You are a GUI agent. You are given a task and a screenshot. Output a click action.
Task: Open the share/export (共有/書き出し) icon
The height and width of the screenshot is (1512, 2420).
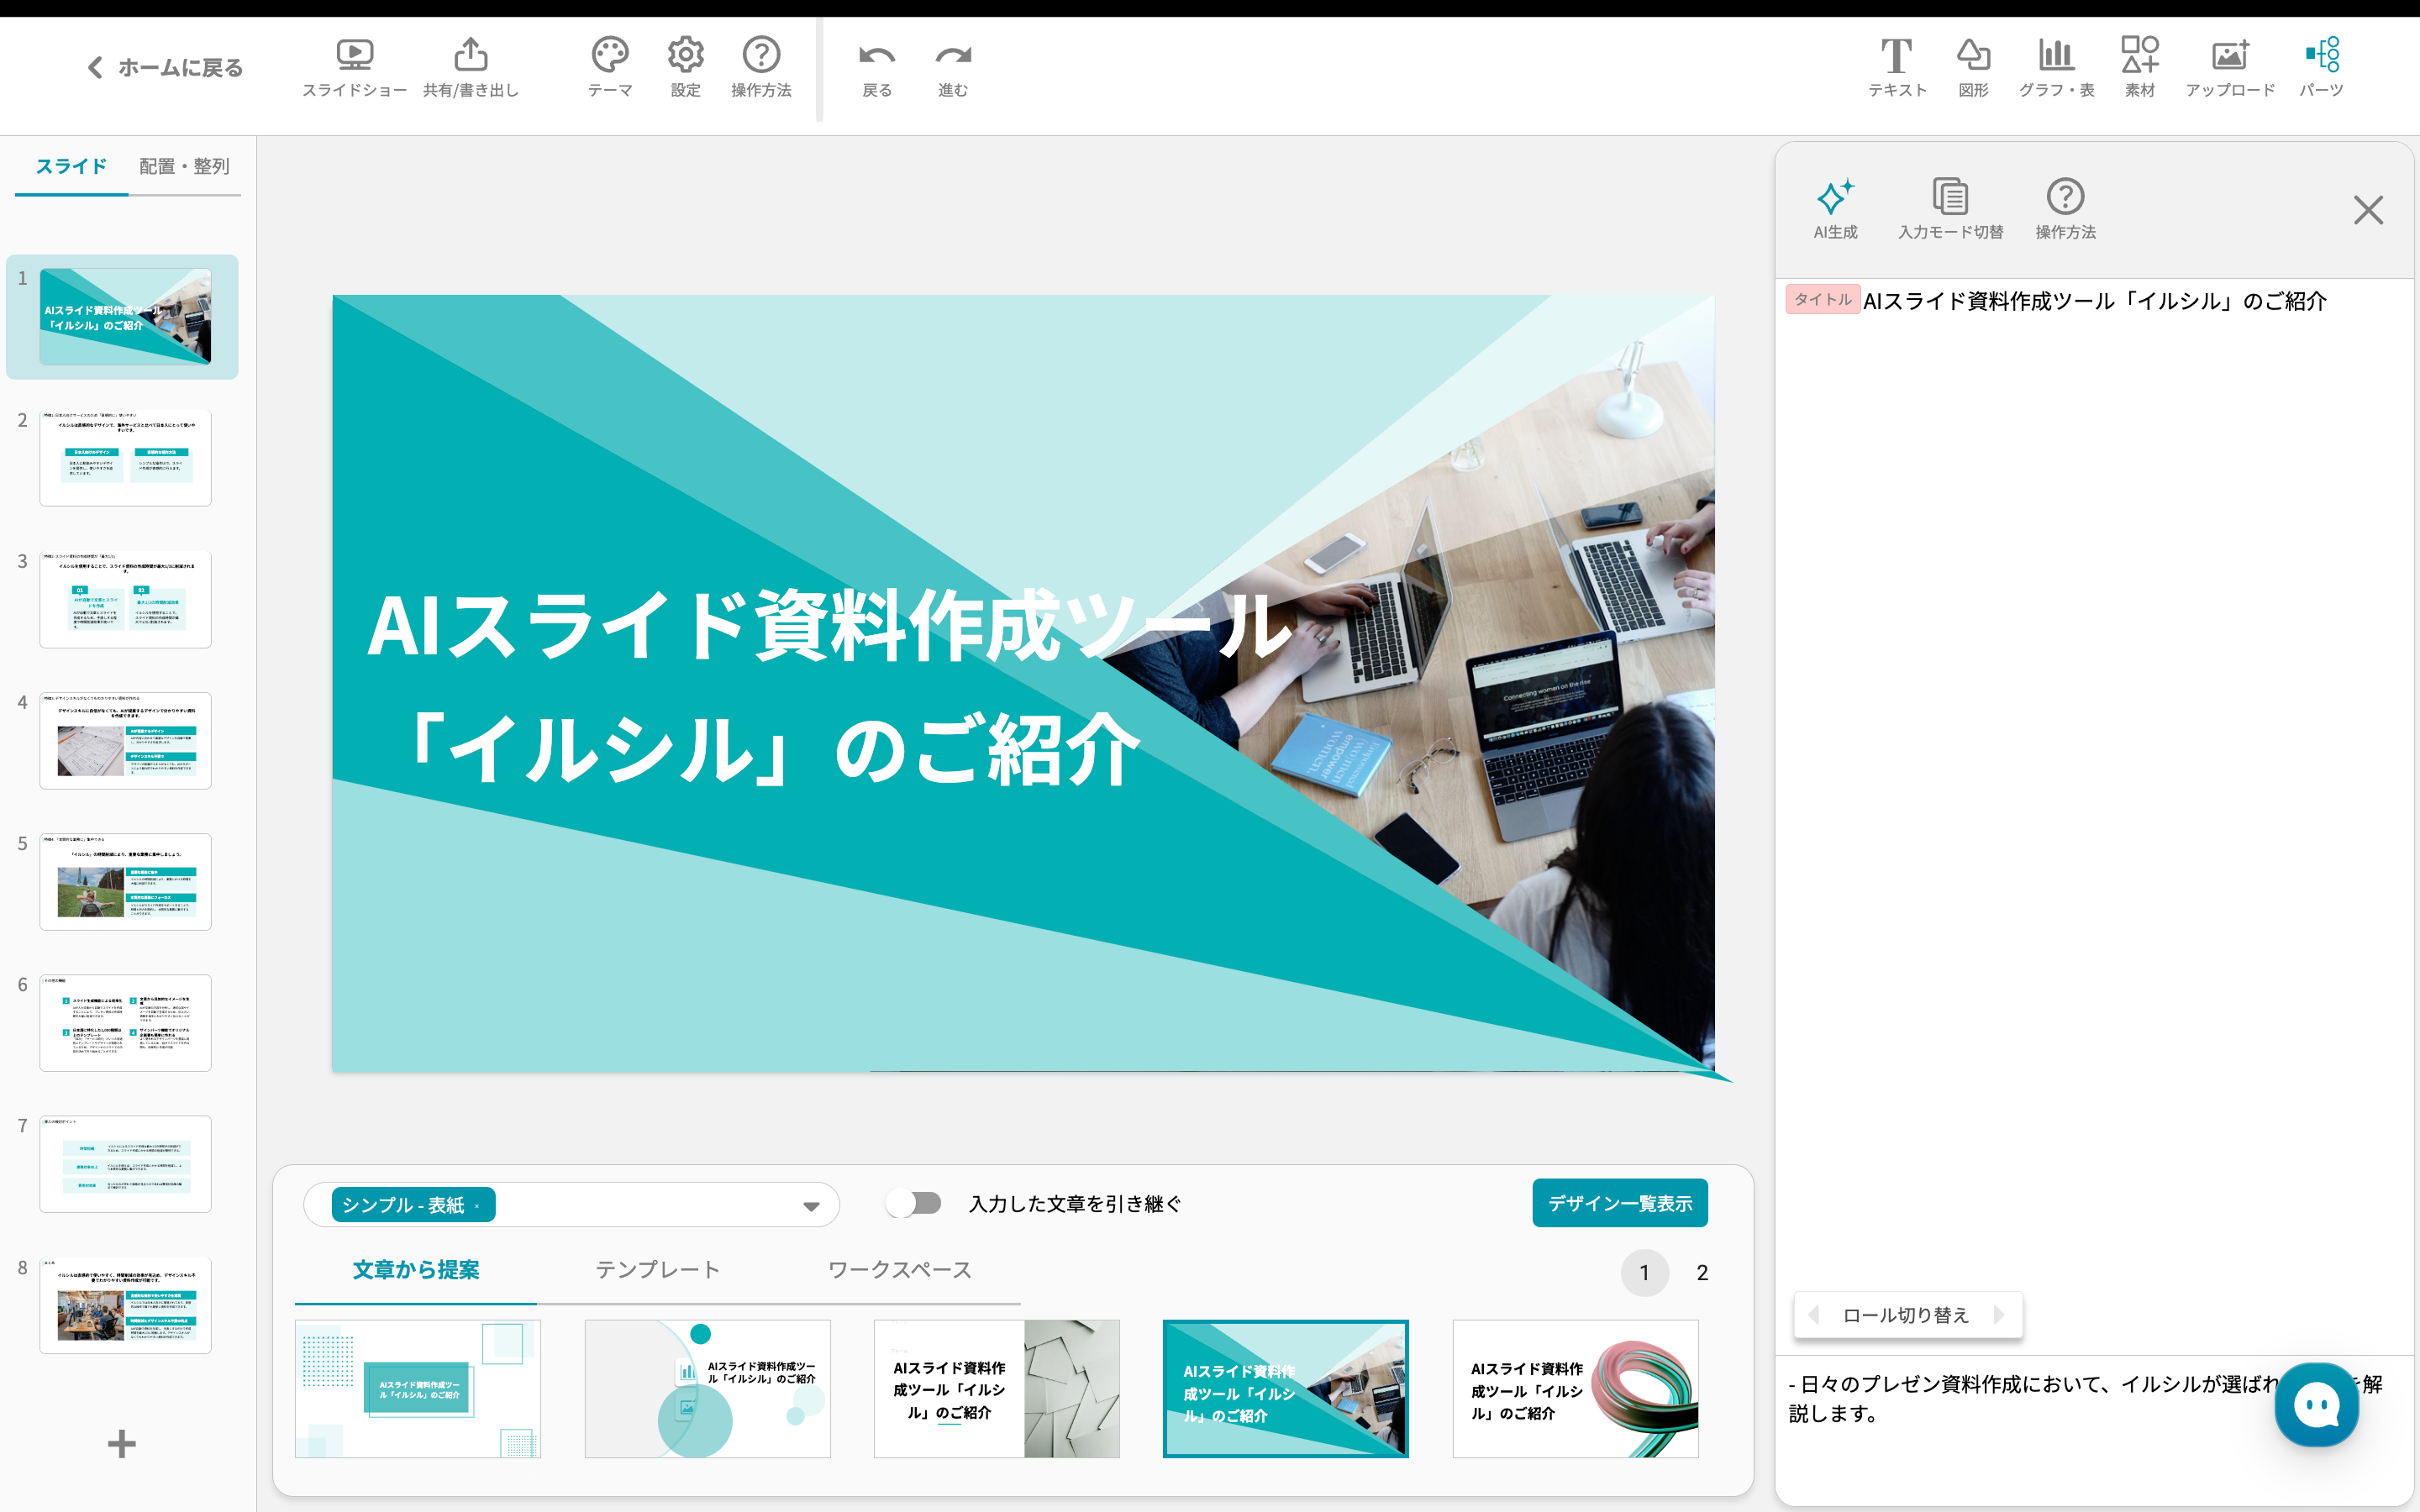(471, 55)
